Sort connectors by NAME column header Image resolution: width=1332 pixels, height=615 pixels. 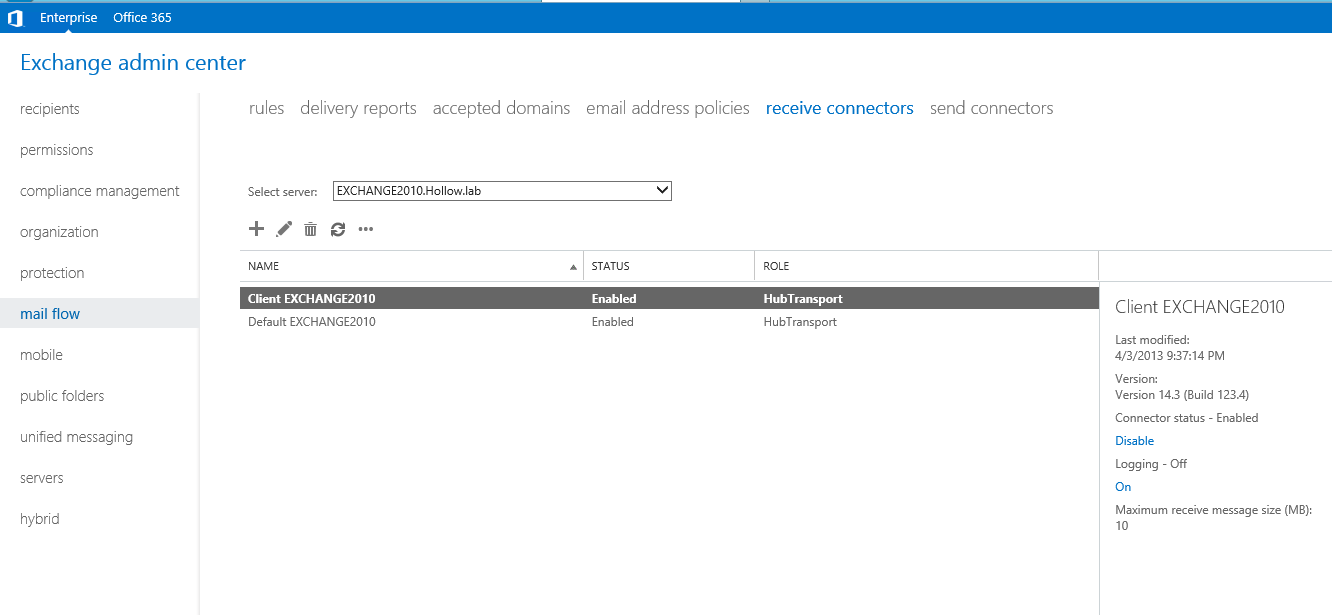tap(264, 266)
